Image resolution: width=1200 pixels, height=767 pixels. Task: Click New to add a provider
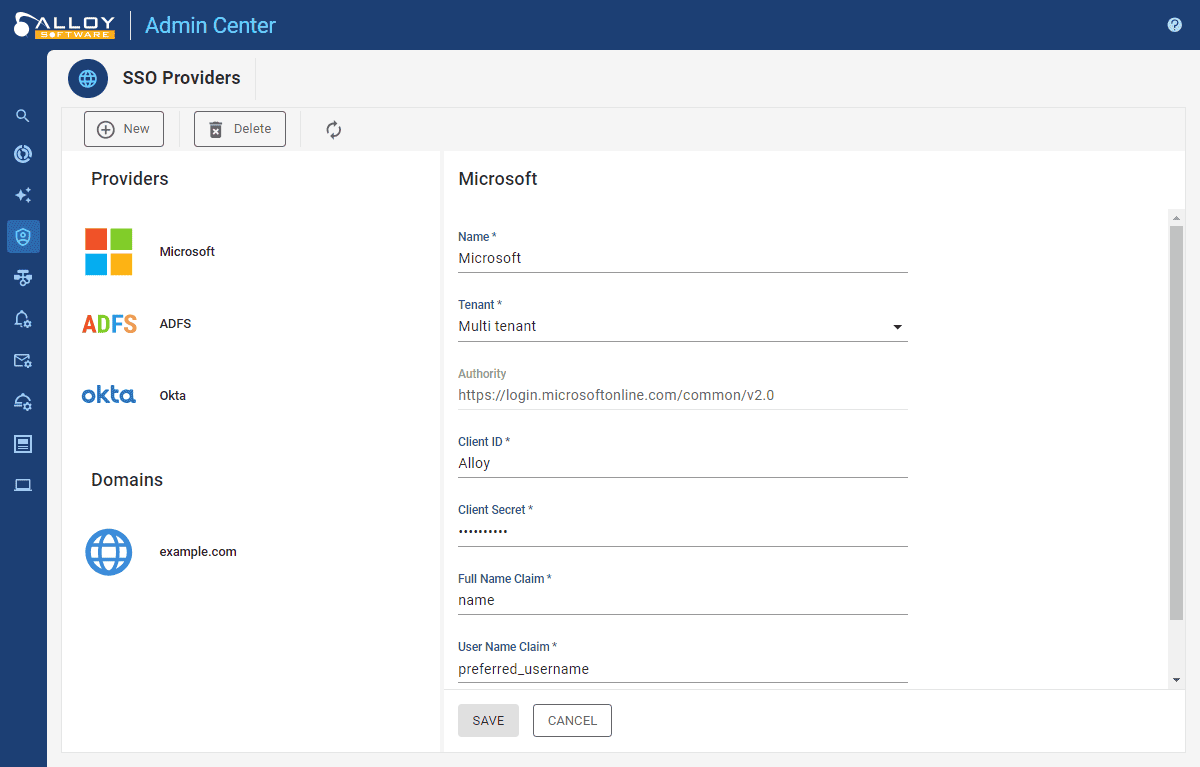click(124, 129)
